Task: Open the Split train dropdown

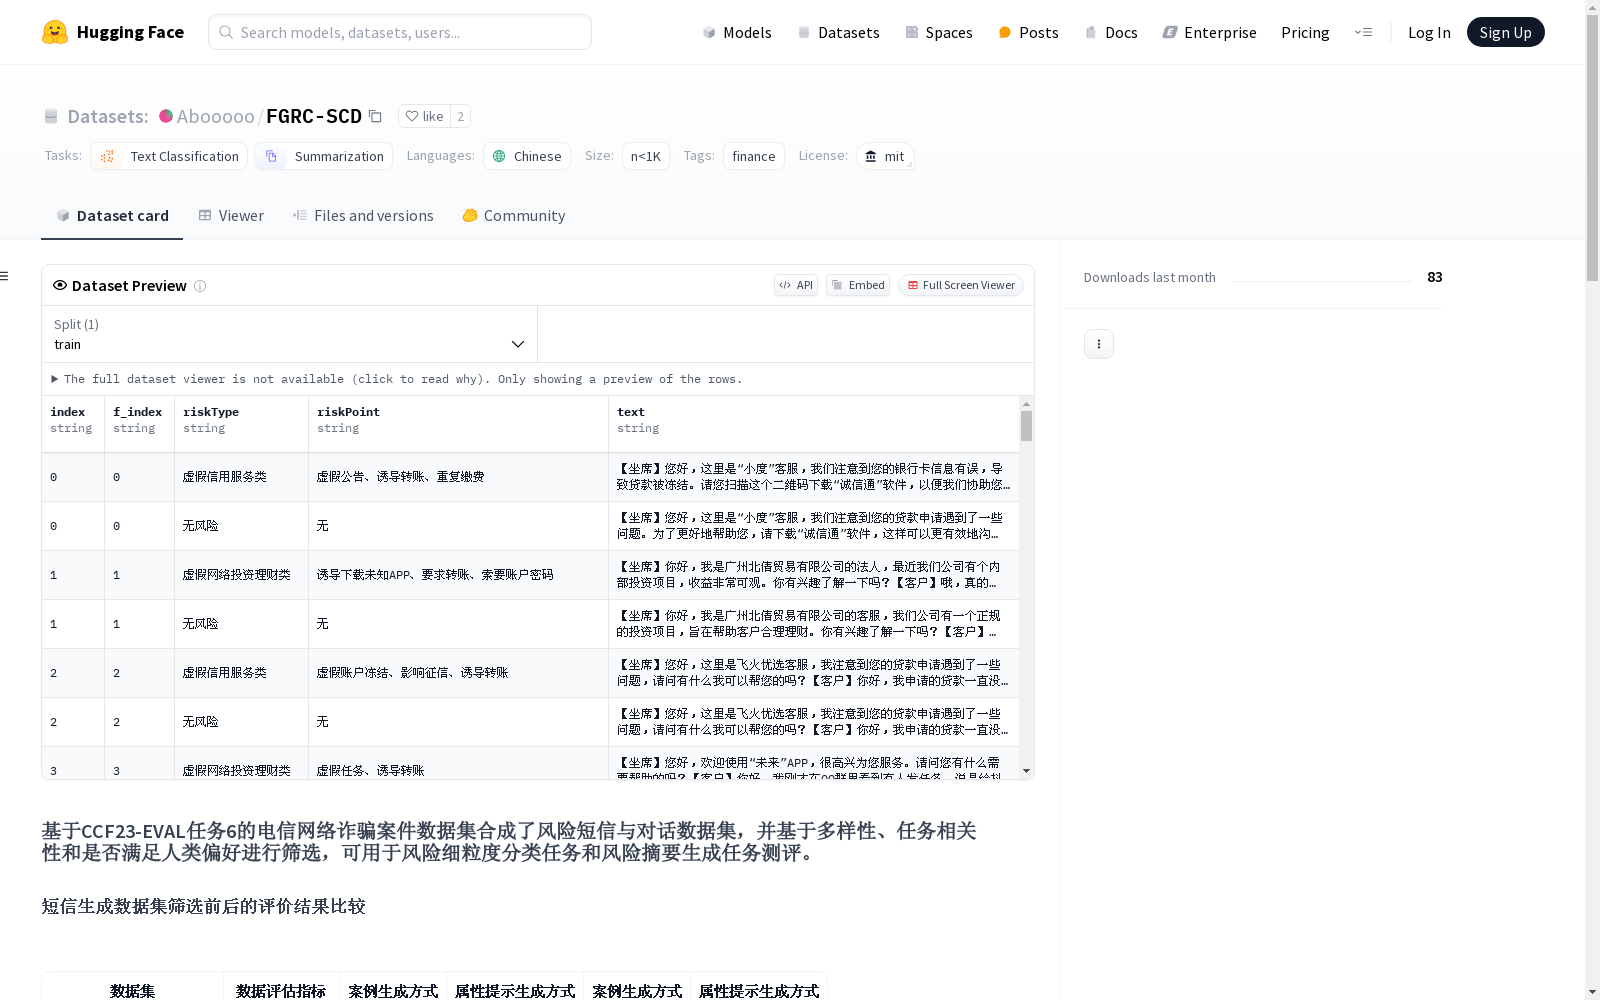Action: coord(289,334)
